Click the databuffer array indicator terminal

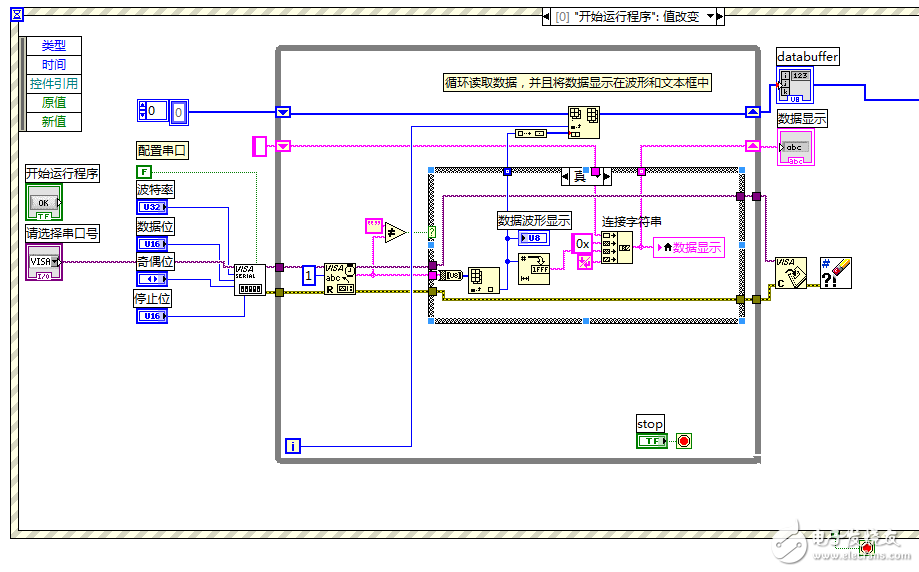[795, 86]
